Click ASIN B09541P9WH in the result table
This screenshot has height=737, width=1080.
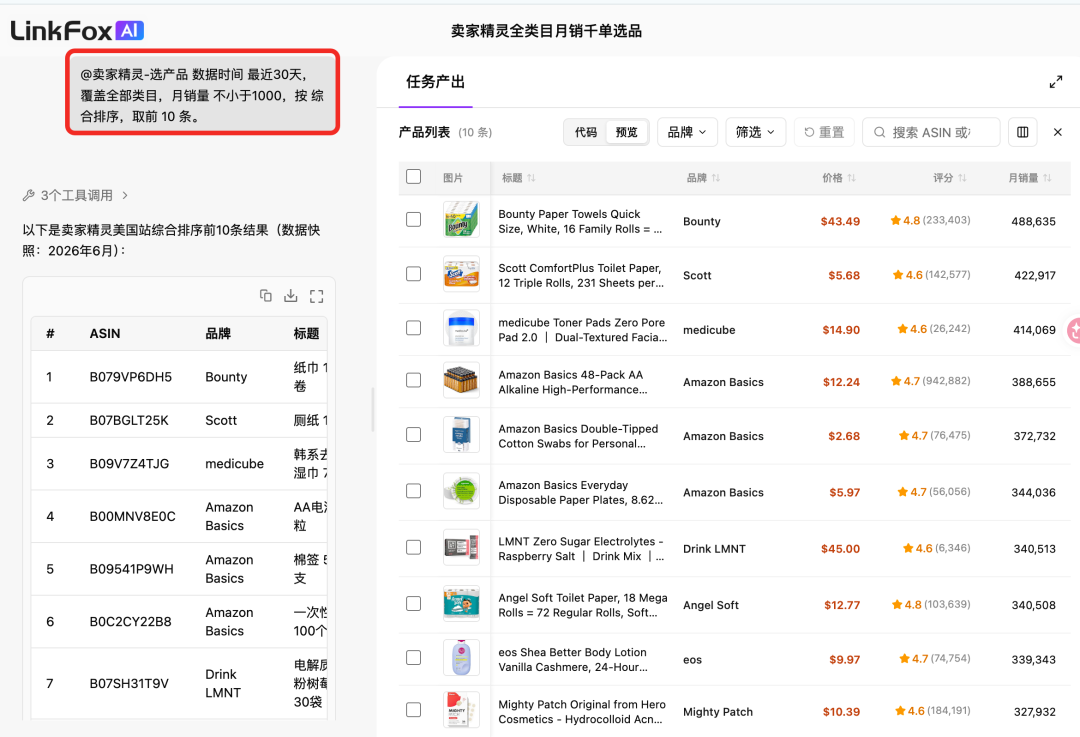132,569
